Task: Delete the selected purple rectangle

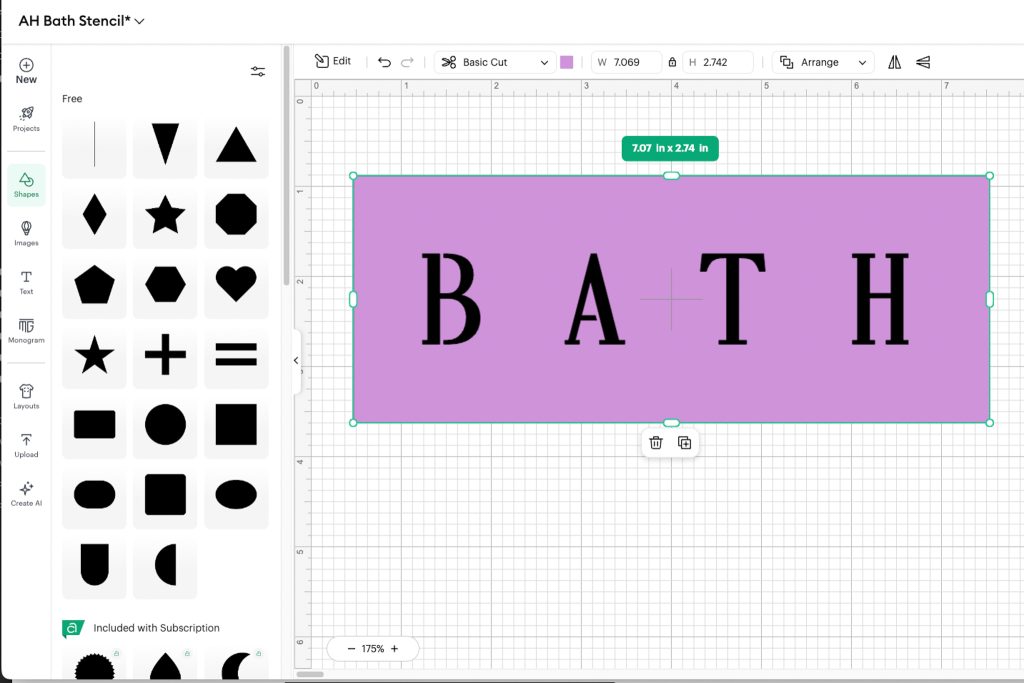Action: coord(655,442)
